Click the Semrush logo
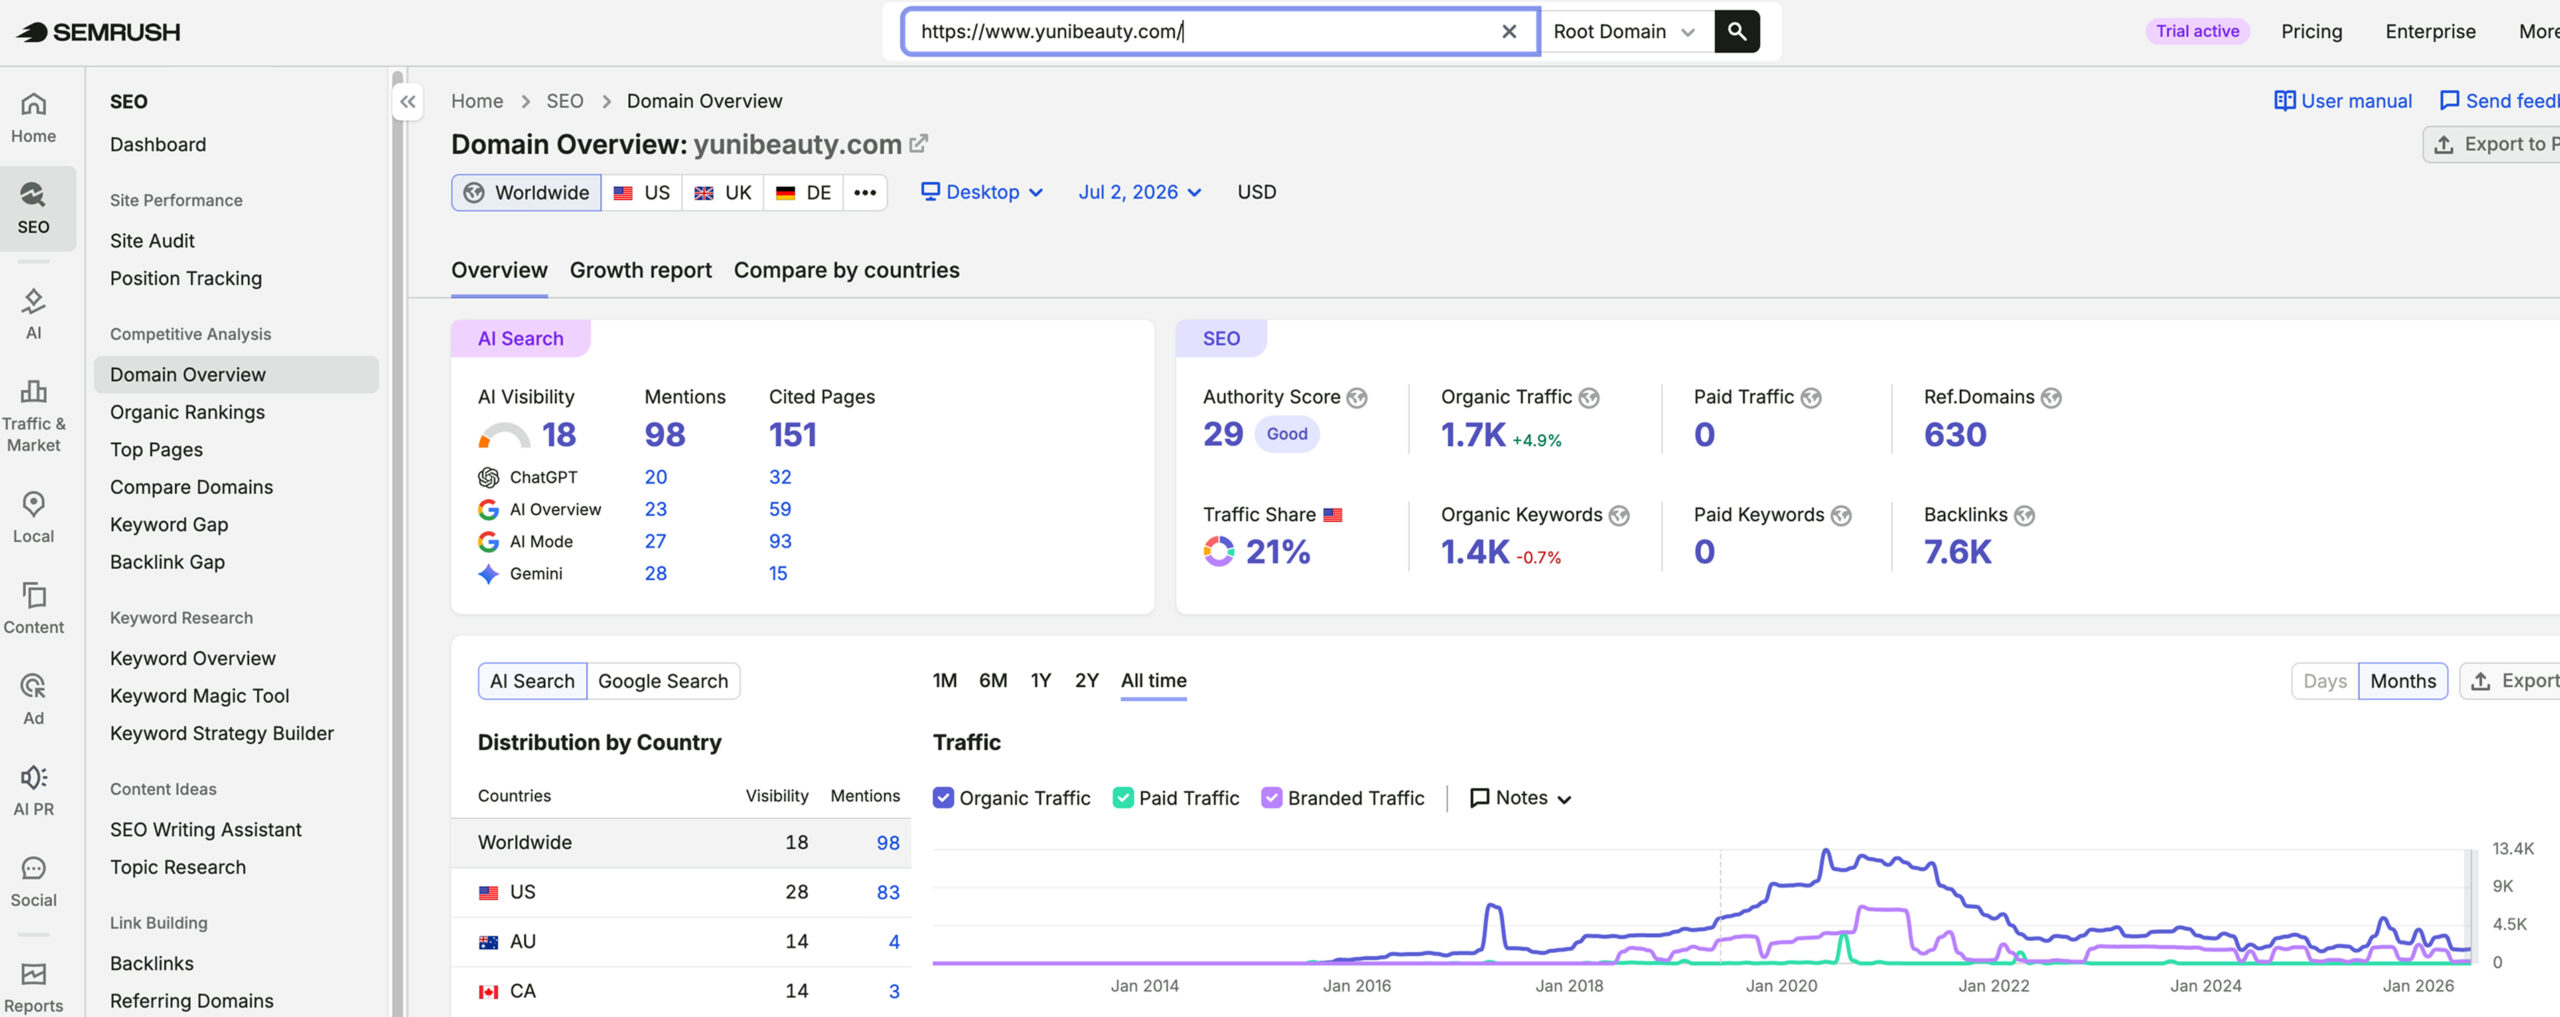Image resolution: width=2560 pixels, height=1017 pixels. [98, 32]
